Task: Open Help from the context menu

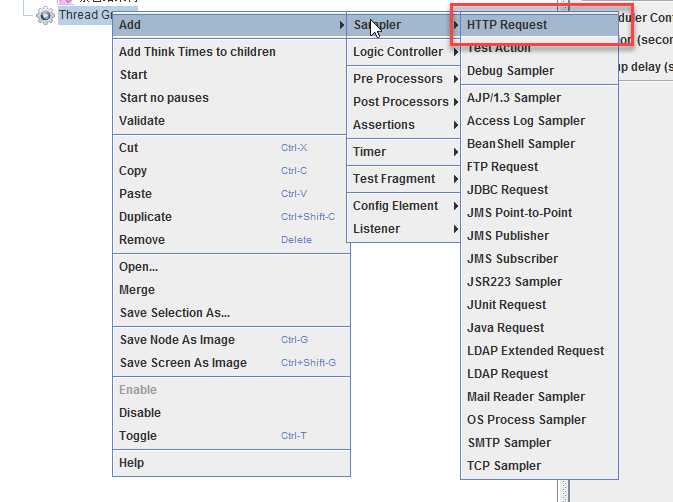Action: coord(132,463)
